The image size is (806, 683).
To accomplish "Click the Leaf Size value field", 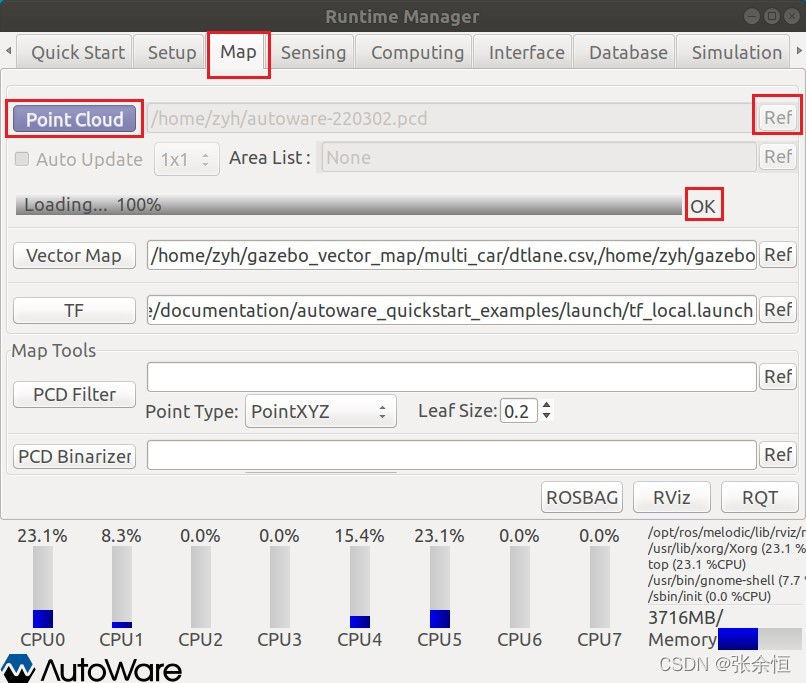I will pyautogui.click(x=518, y=411).
